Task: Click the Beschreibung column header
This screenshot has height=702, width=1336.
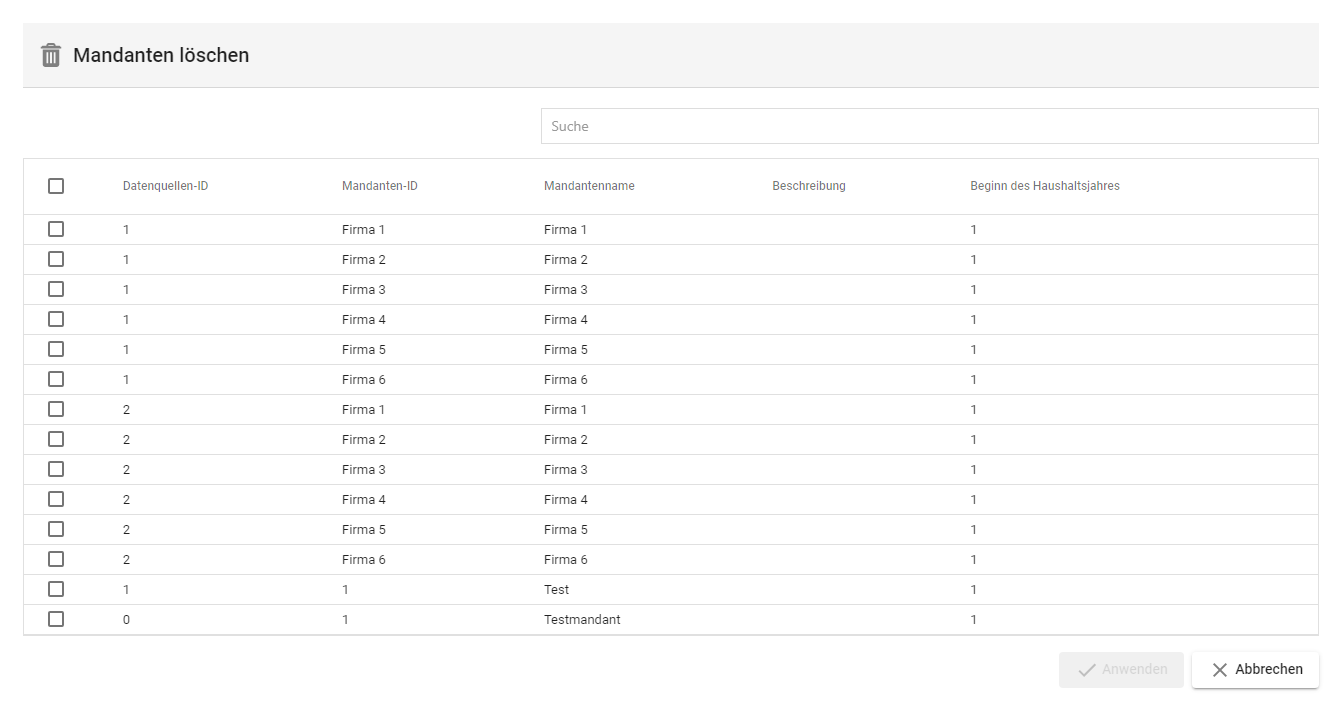Action: click(808, 186)
